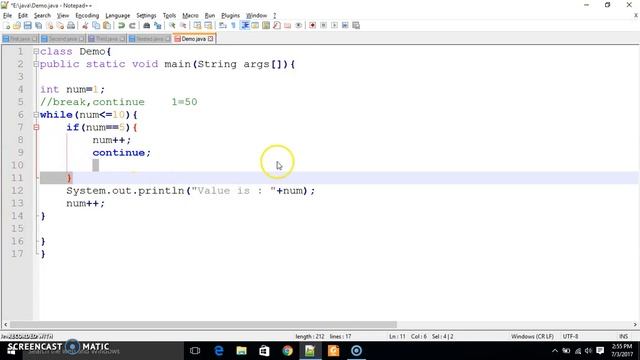
Task: Print the document using printer icon
Action: [71, 25]
